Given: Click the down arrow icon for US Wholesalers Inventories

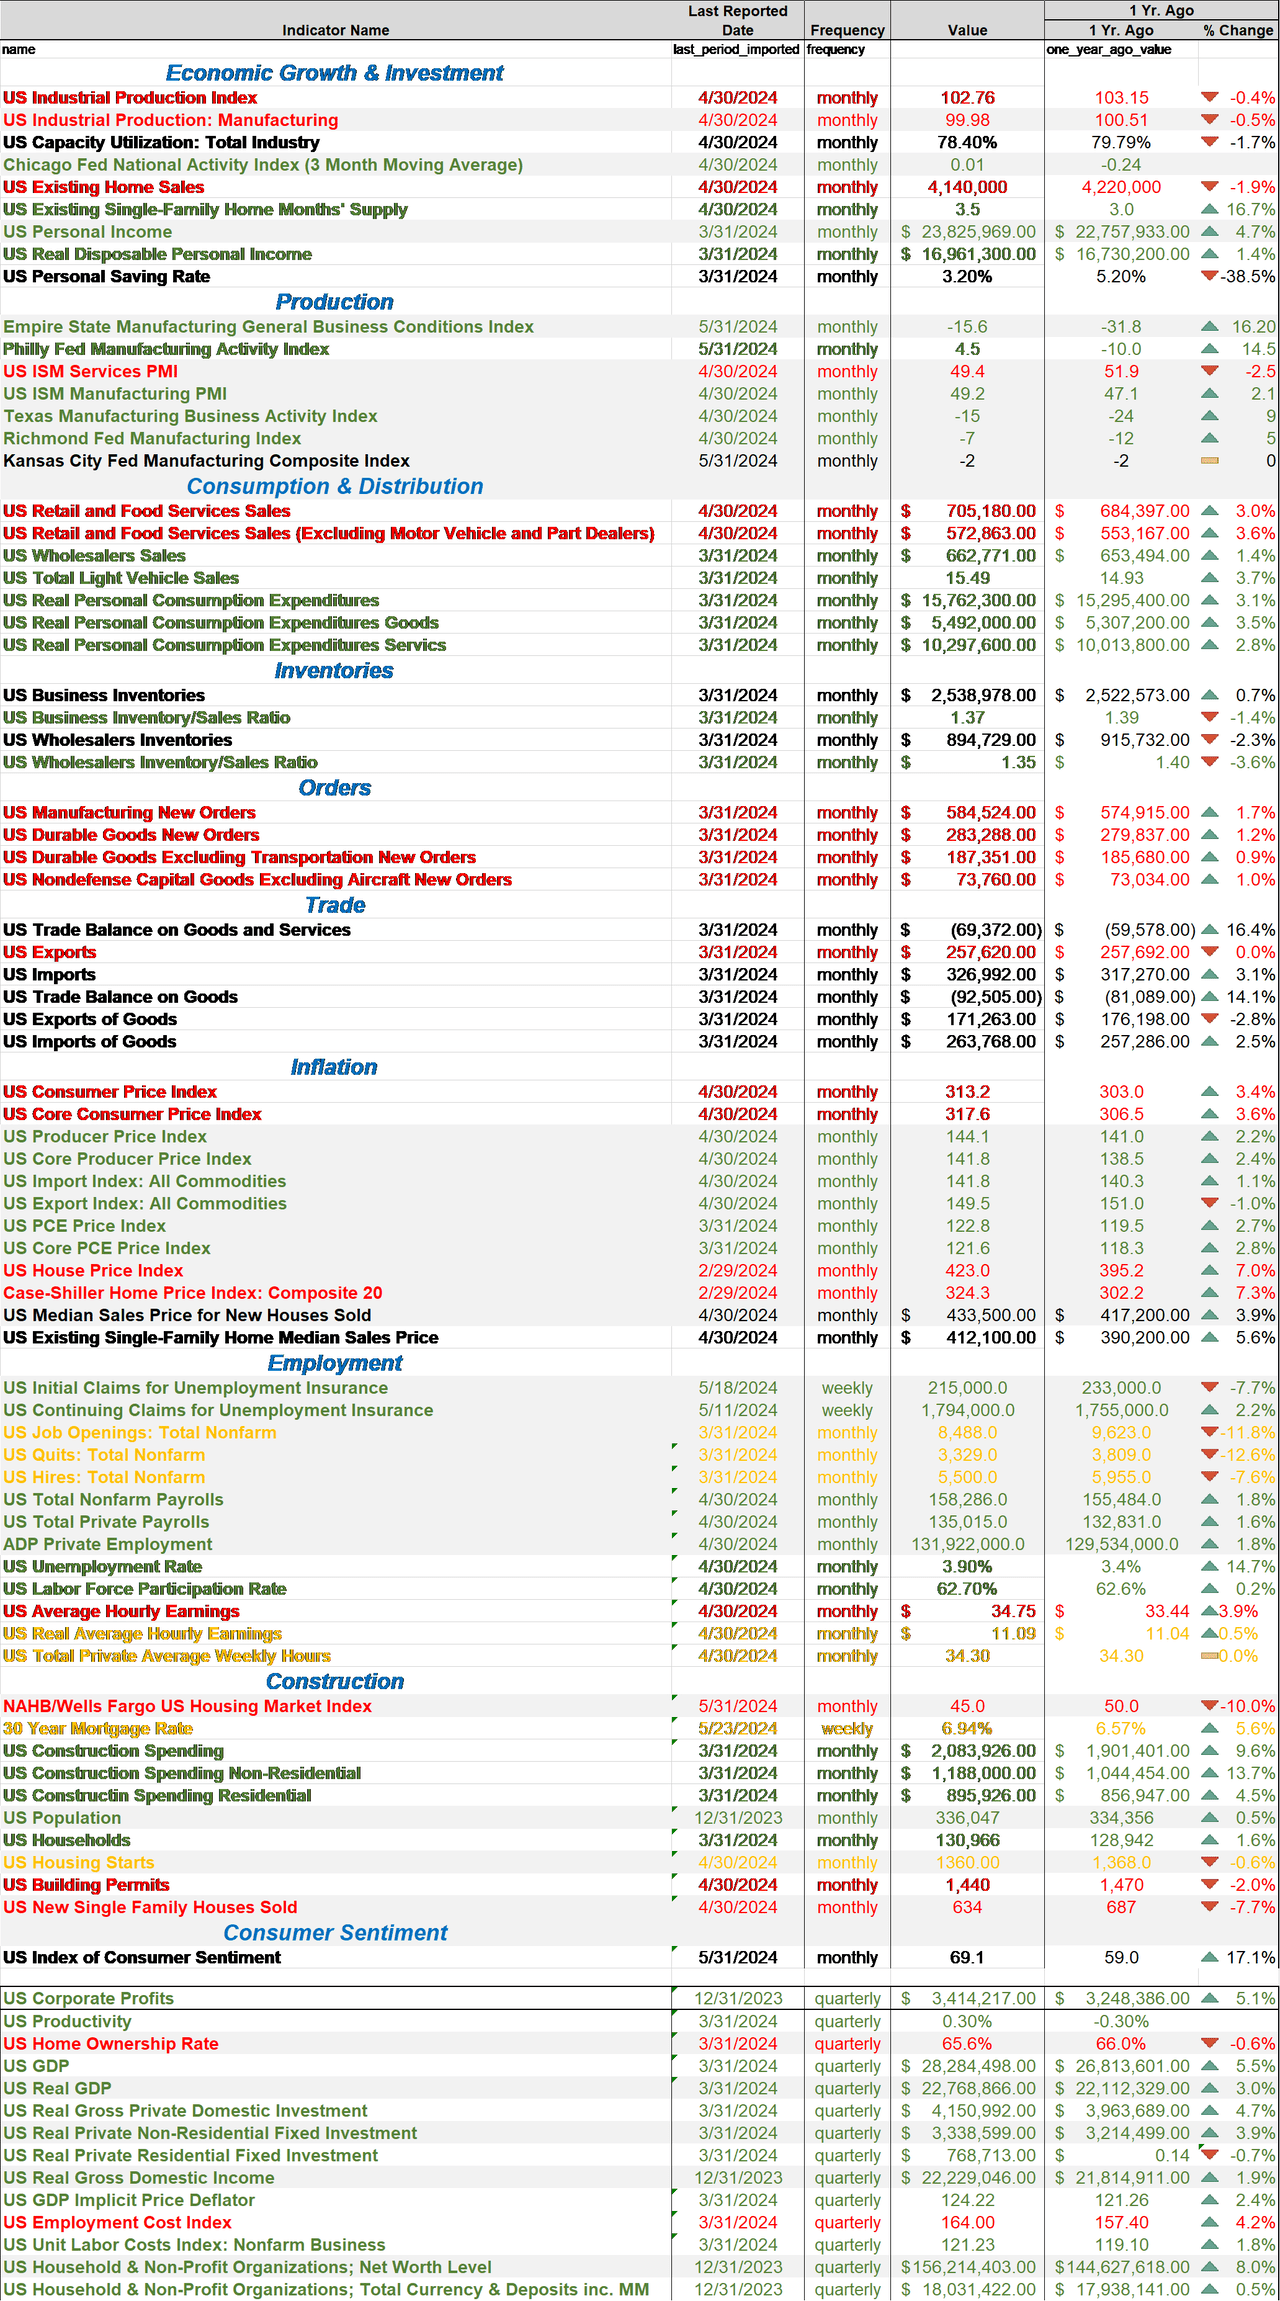Looking at the screenshot, I should click(x=1210, y=739).
